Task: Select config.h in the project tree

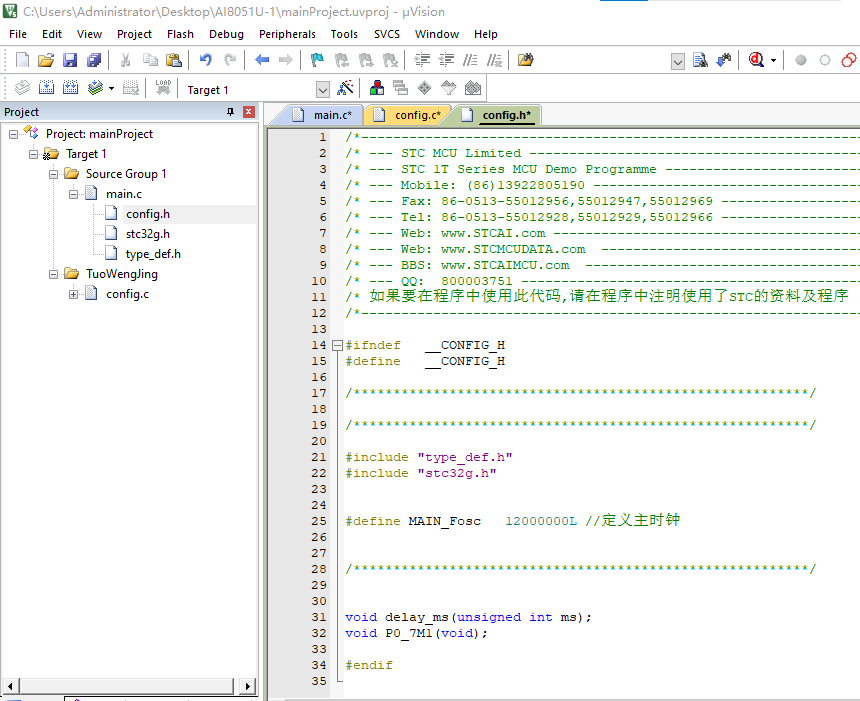Action: [x=148, y=214]
